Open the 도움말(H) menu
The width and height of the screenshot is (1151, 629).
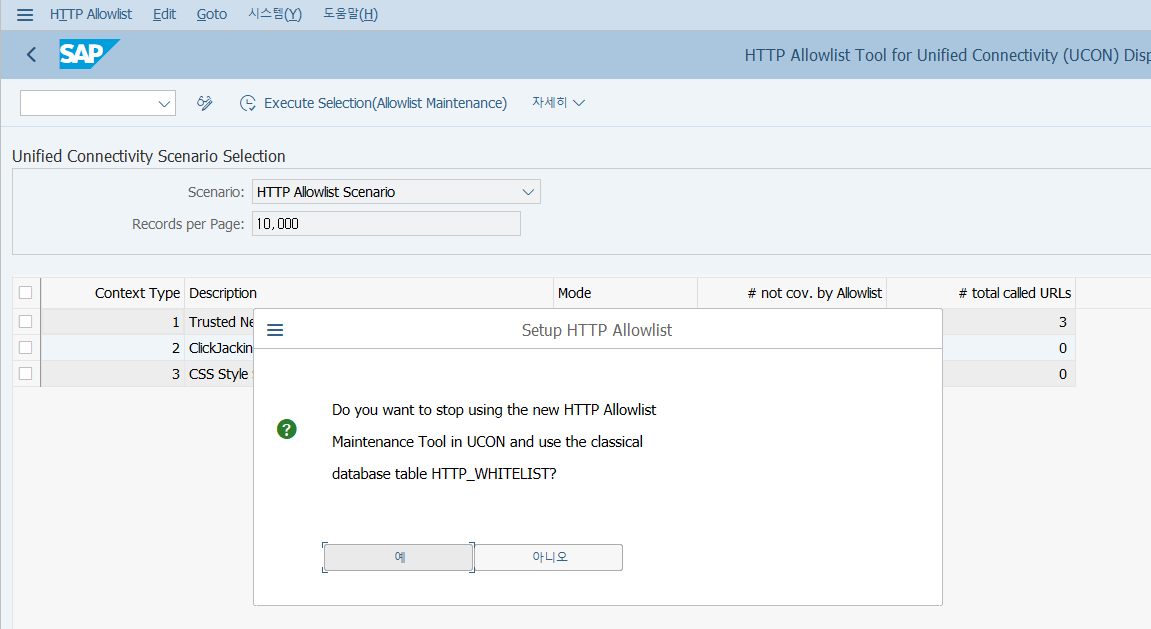coord(350,14)
